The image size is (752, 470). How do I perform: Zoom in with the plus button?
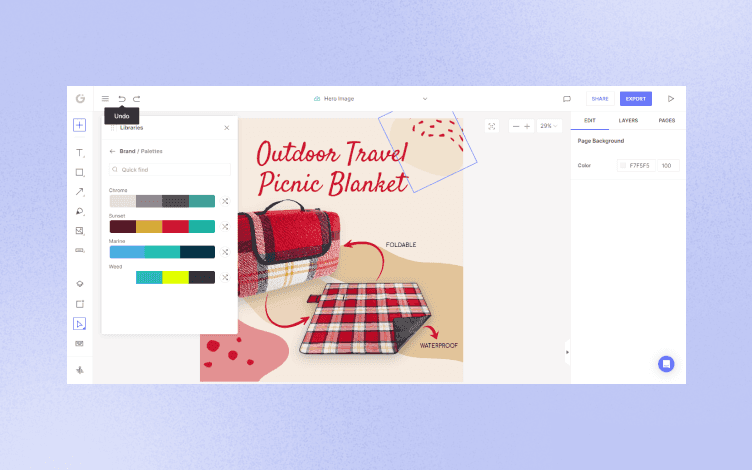(x=527, y=126)
